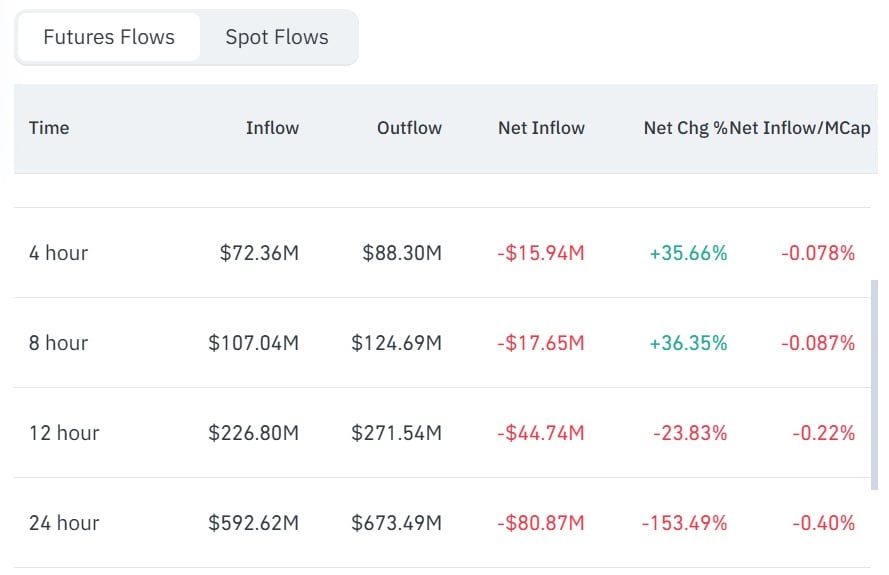
Task: Select the 12 hour row label
Action: pyautogui.click(x=64, y=433)
